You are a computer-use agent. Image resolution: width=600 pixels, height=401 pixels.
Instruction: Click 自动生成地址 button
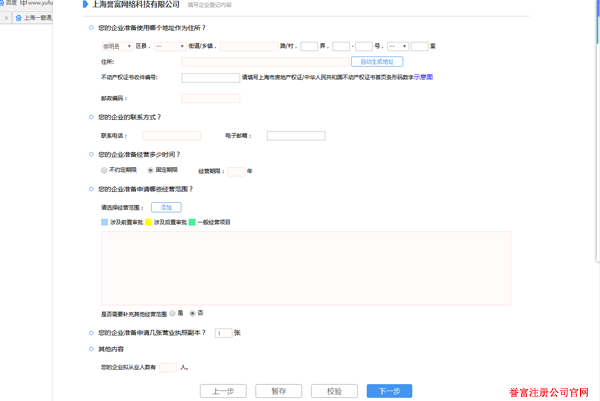pyautogui.click(x=376, y=62)
